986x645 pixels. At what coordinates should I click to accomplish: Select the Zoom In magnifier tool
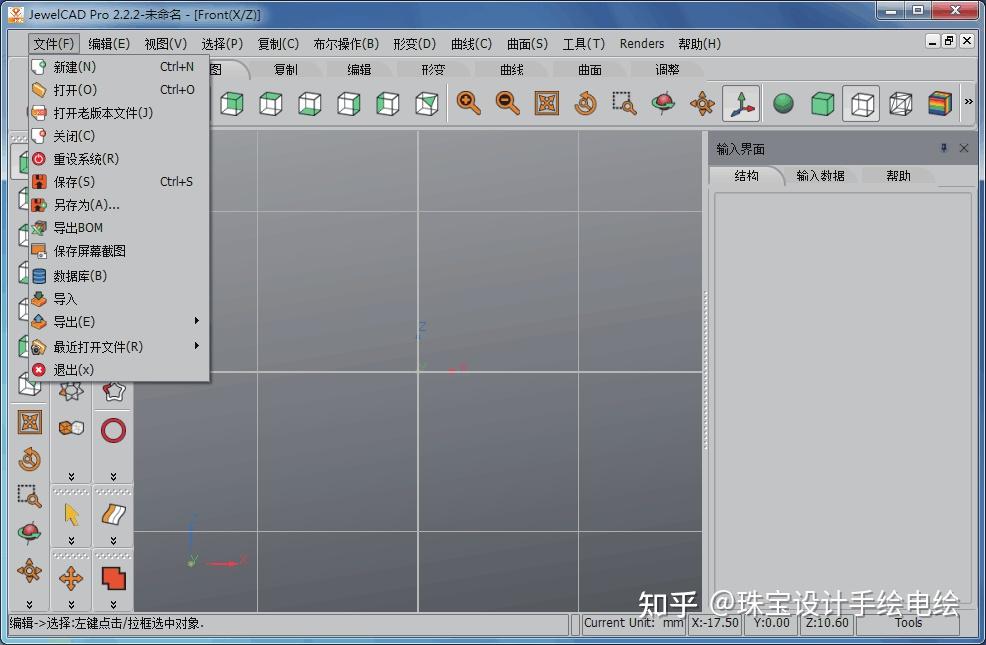pyautogui.click(x=468, y=101)
